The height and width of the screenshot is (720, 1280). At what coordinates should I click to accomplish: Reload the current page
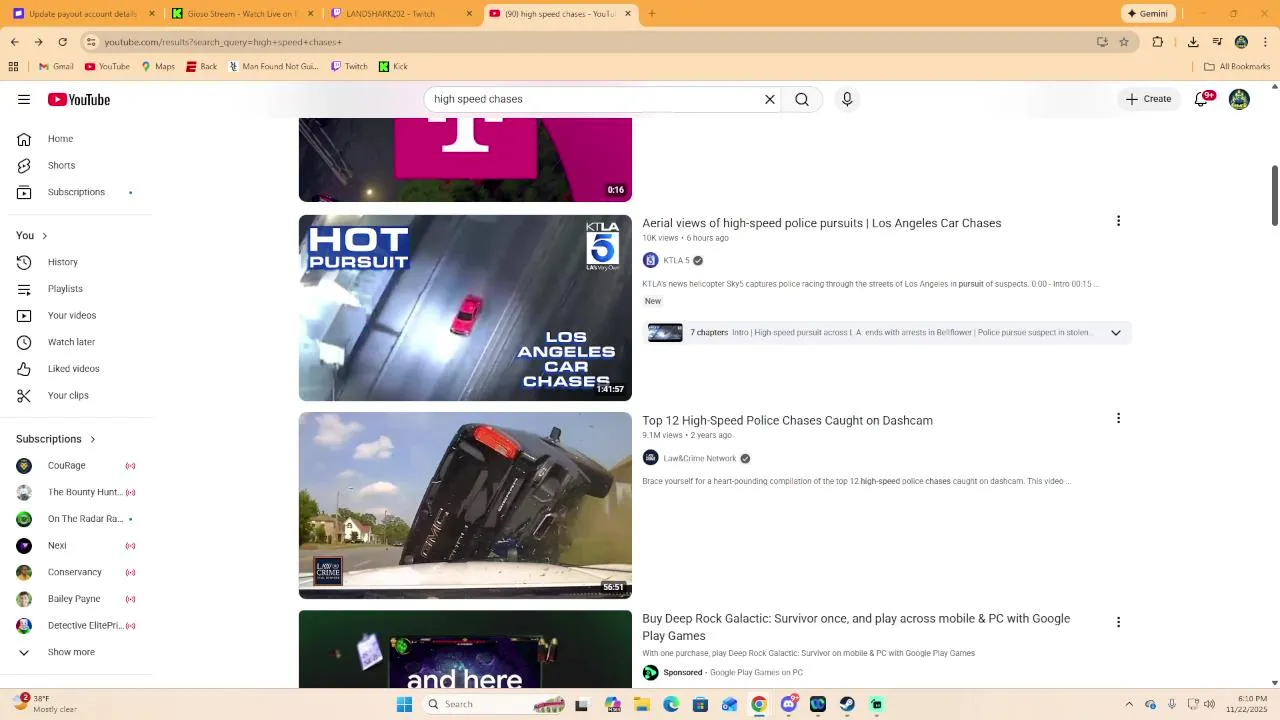pos(62,42)
